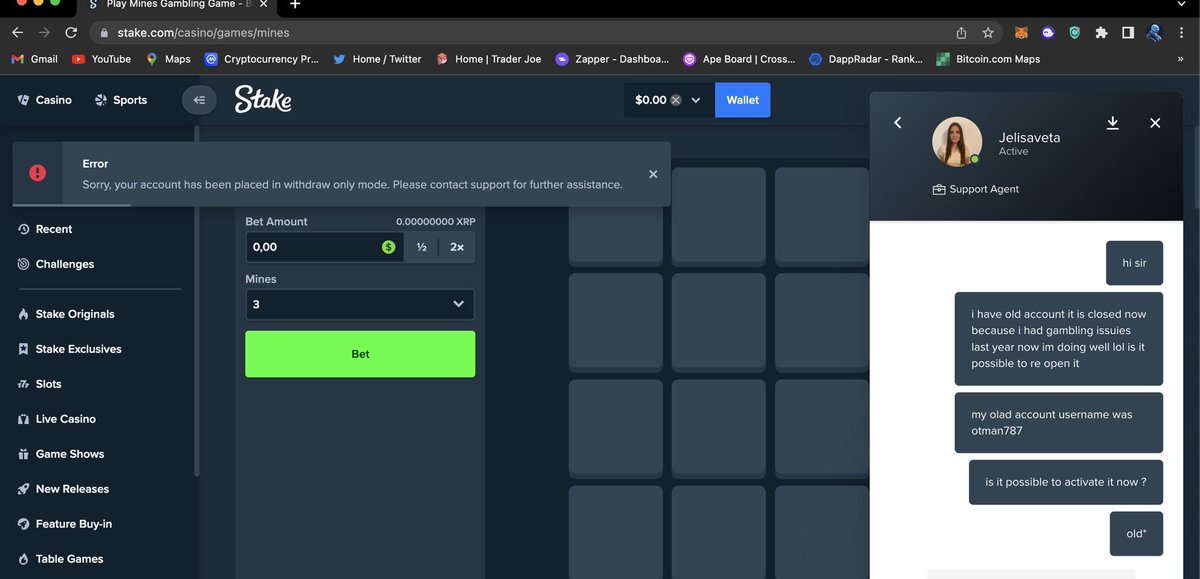
Task: Open Stake Originals in the sidebar
Action: [x=66, y=314]
